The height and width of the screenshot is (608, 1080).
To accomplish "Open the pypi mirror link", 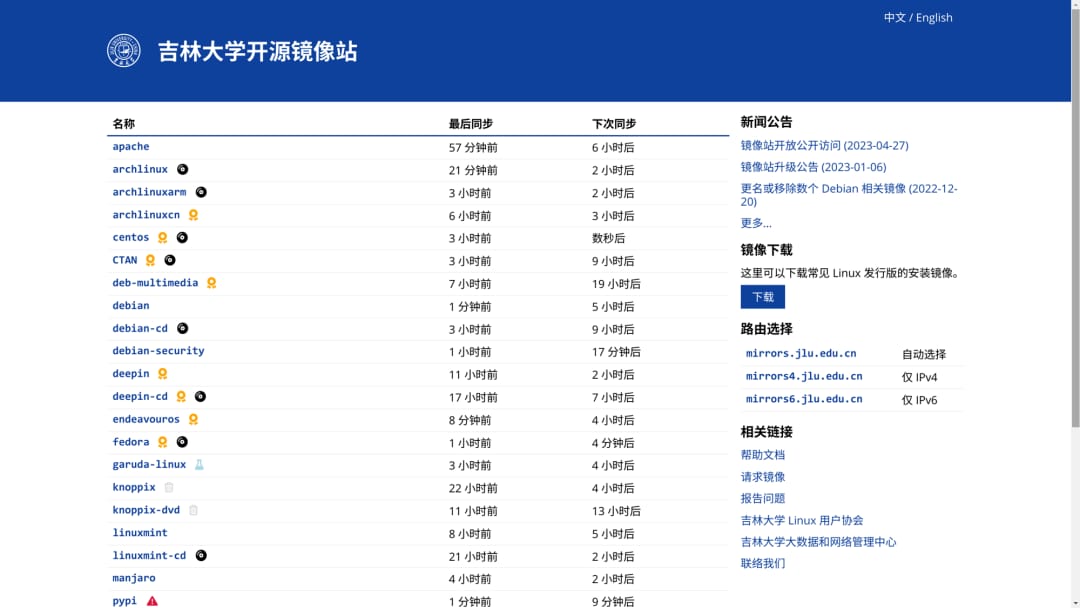I will [125, 601].
